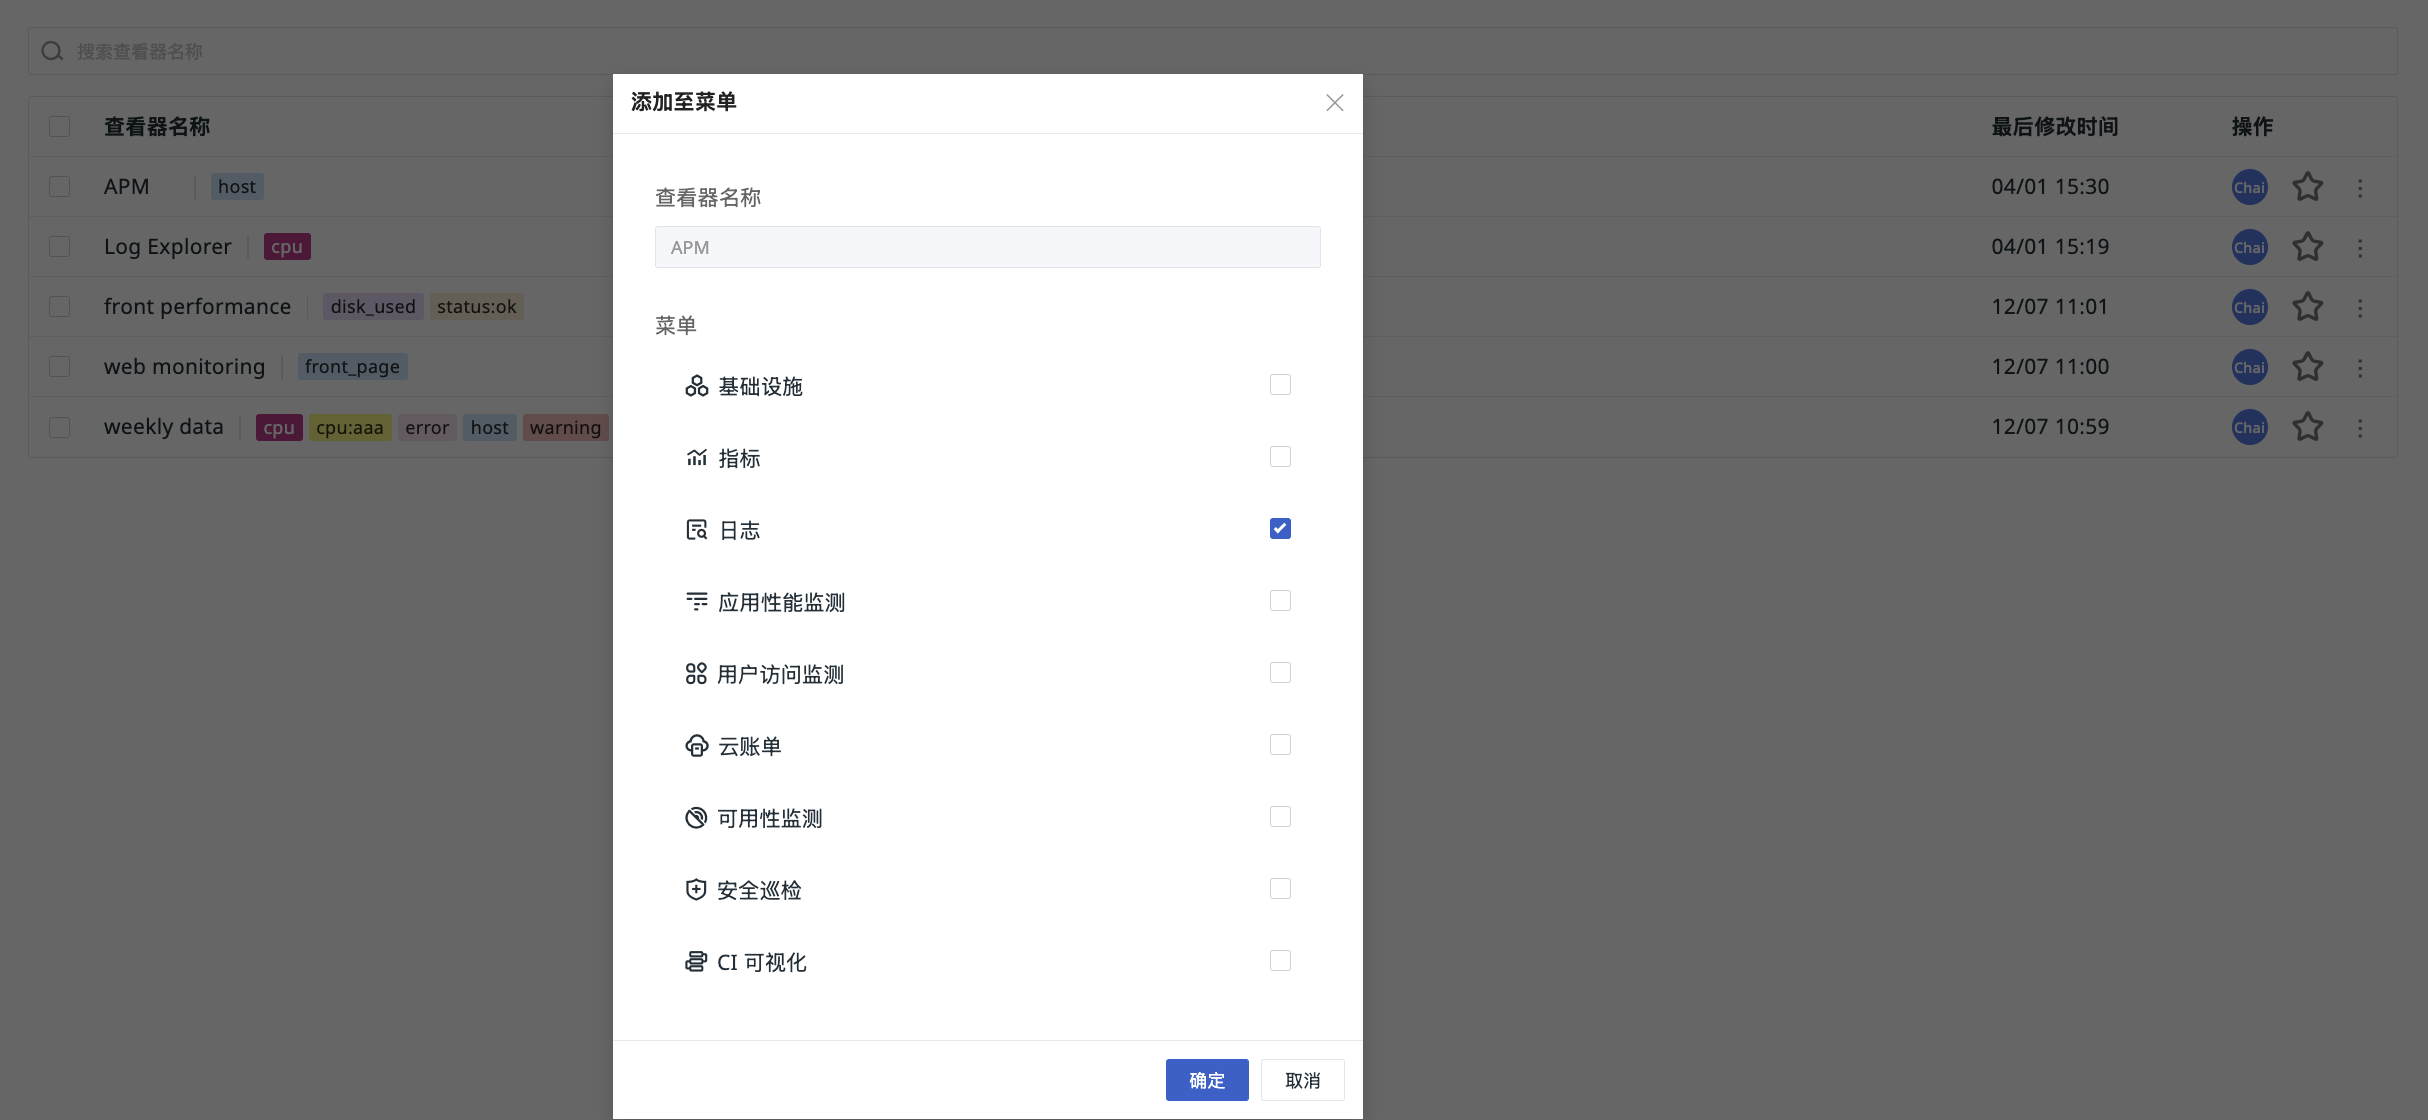The height and width of the screenshot is (1120, 2428).
Task: Click the CI 可视化 pipeline icon
Action: coord(696,962)
